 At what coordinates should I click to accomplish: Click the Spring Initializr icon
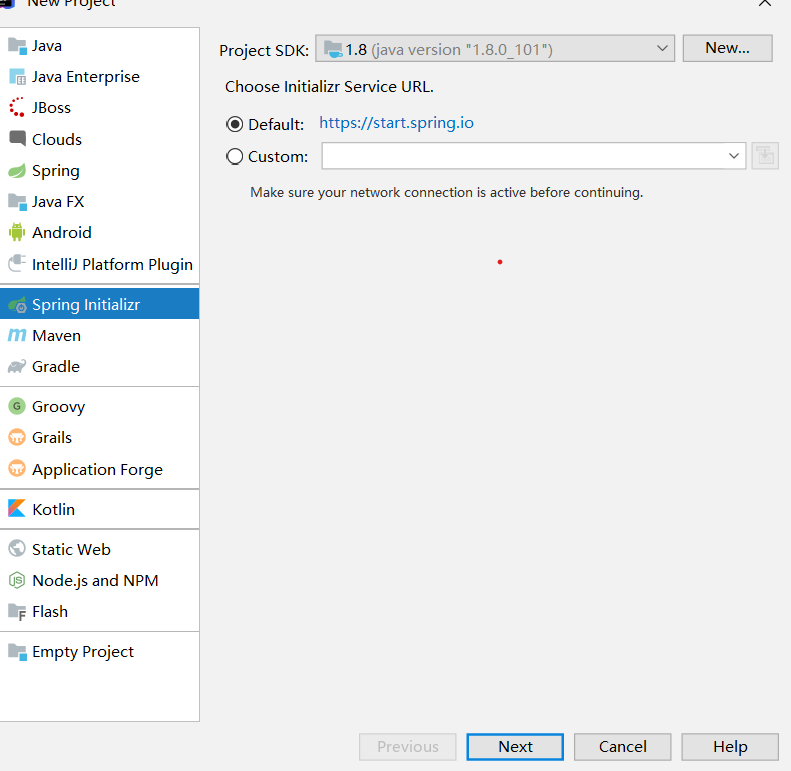click(x=17, y=305)
